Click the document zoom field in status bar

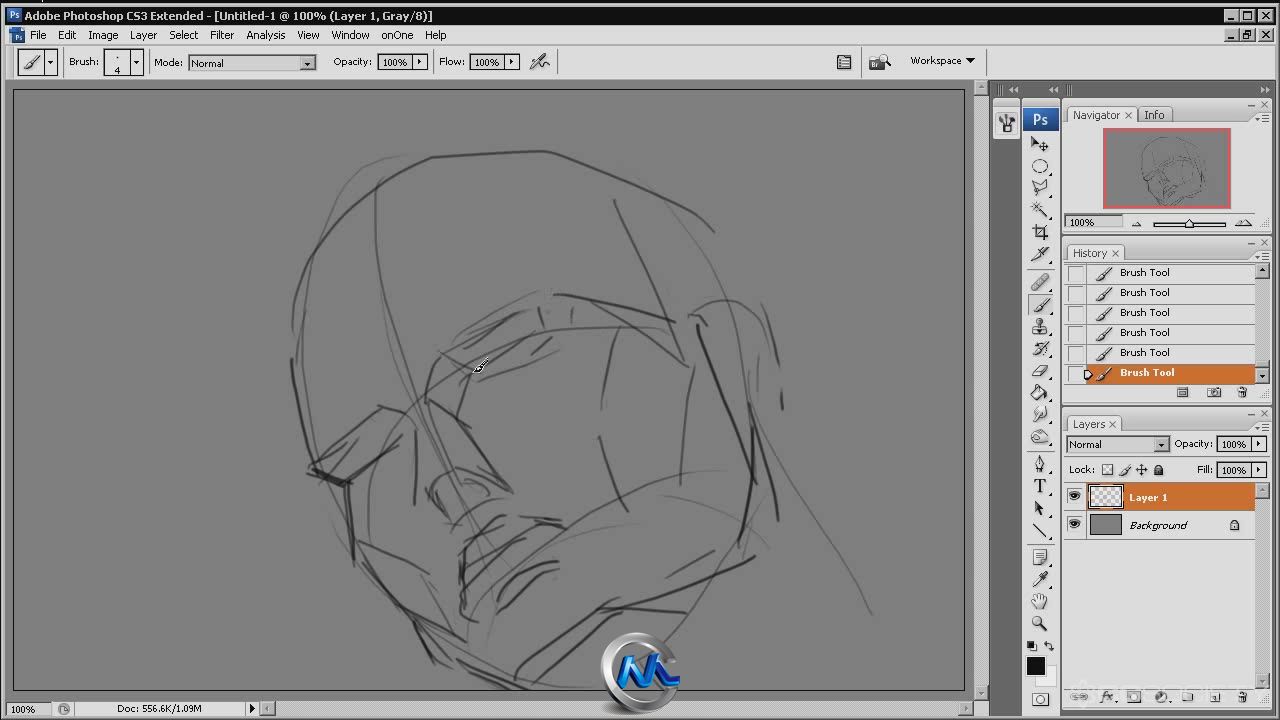(x=28, y=709)
